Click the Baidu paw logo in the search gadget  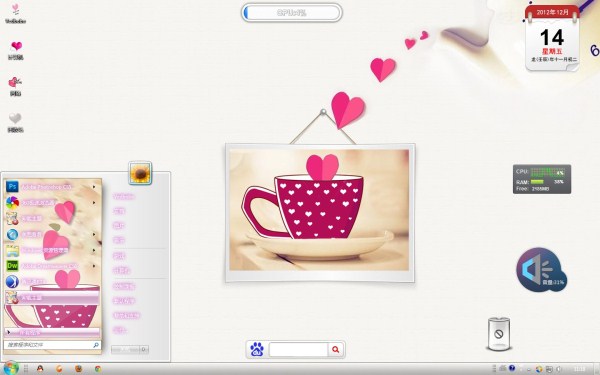[x=257, y=349]
